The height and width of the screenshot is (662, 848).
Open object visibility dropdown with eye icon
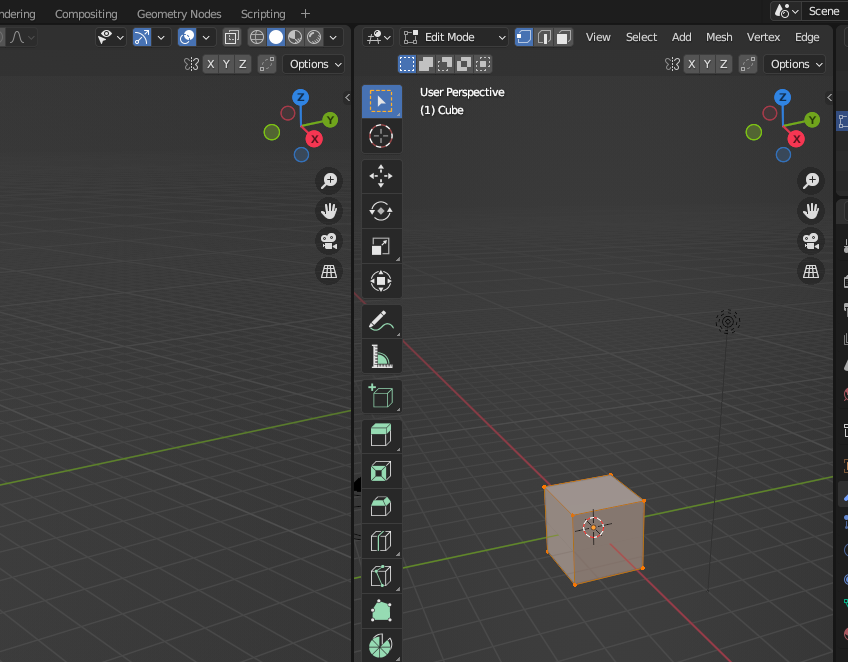[111, 37]
